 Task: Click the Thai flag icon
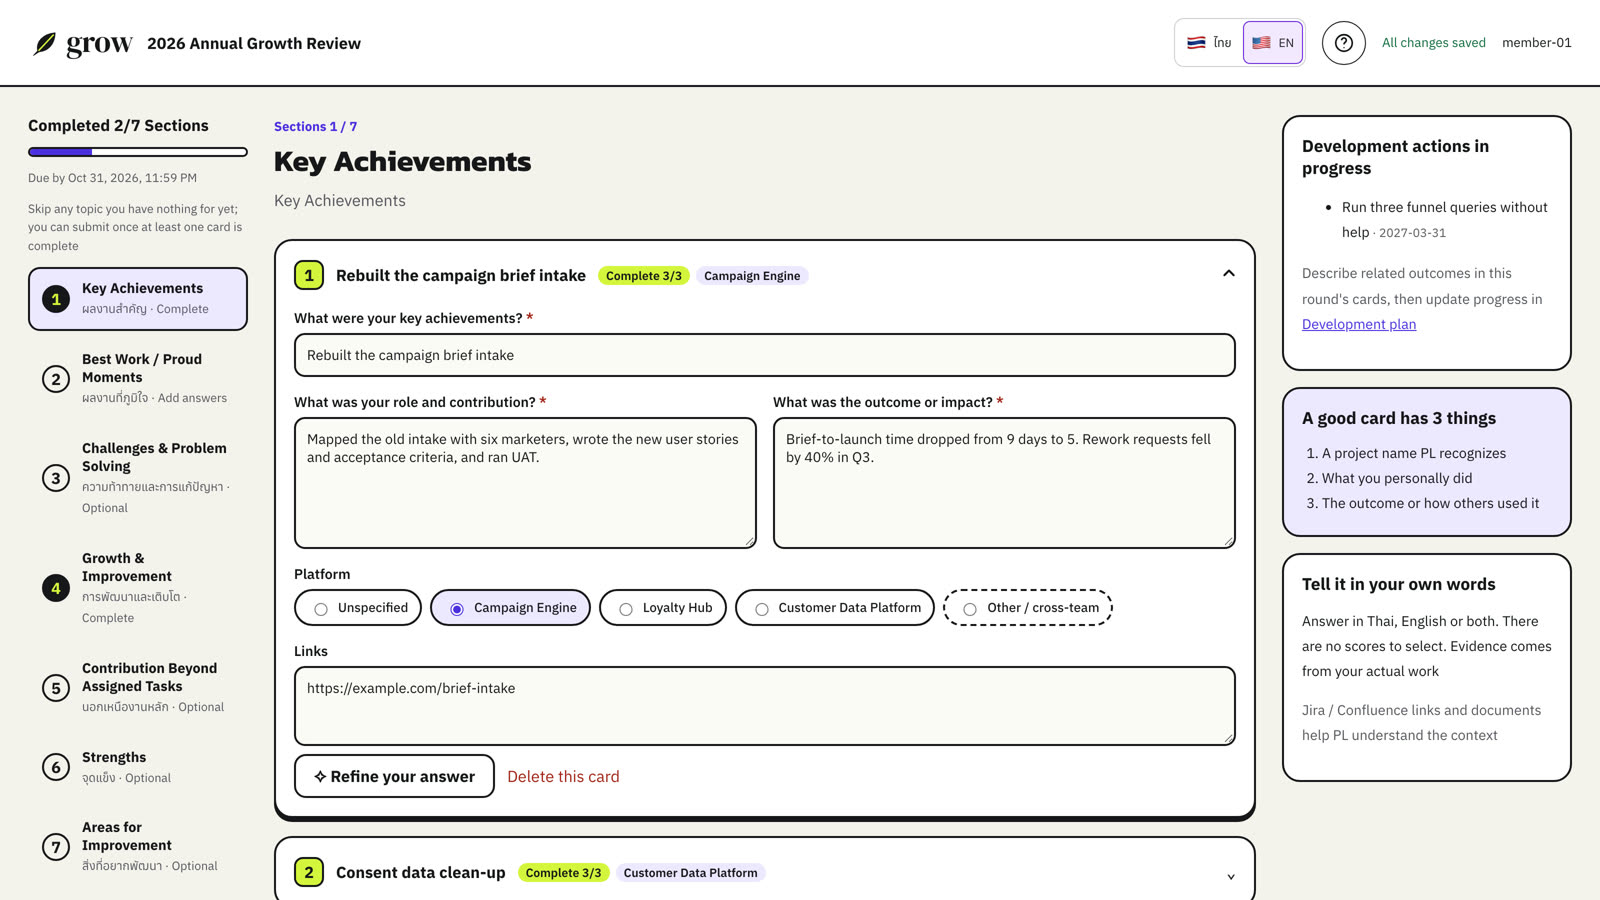tap(1196, 43)
